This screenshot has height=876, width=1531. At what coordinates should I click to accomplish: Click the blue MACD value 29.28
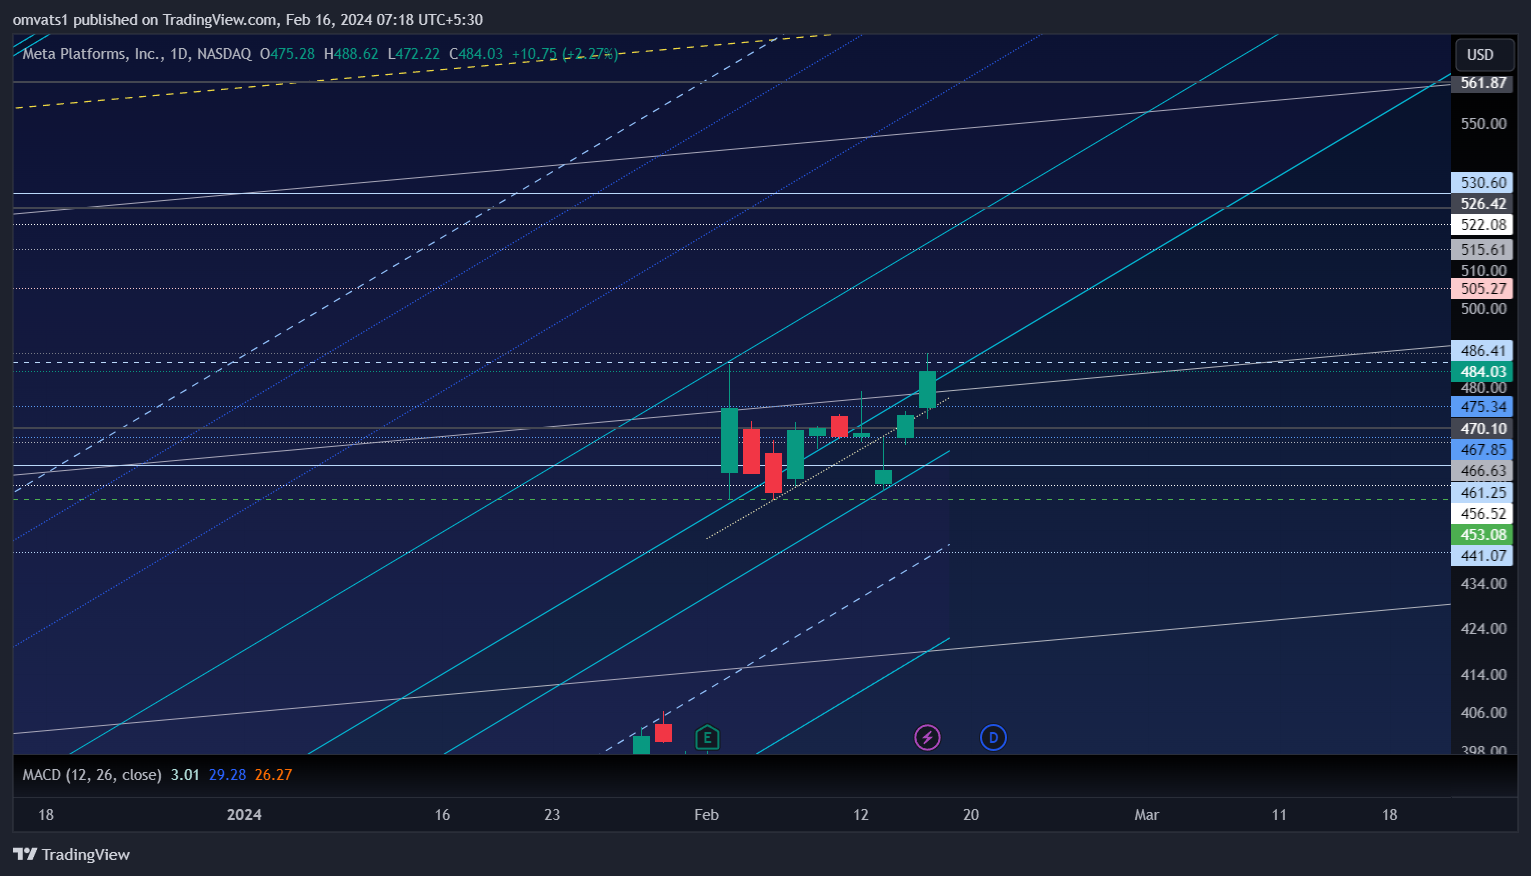[x=227, y=775]
